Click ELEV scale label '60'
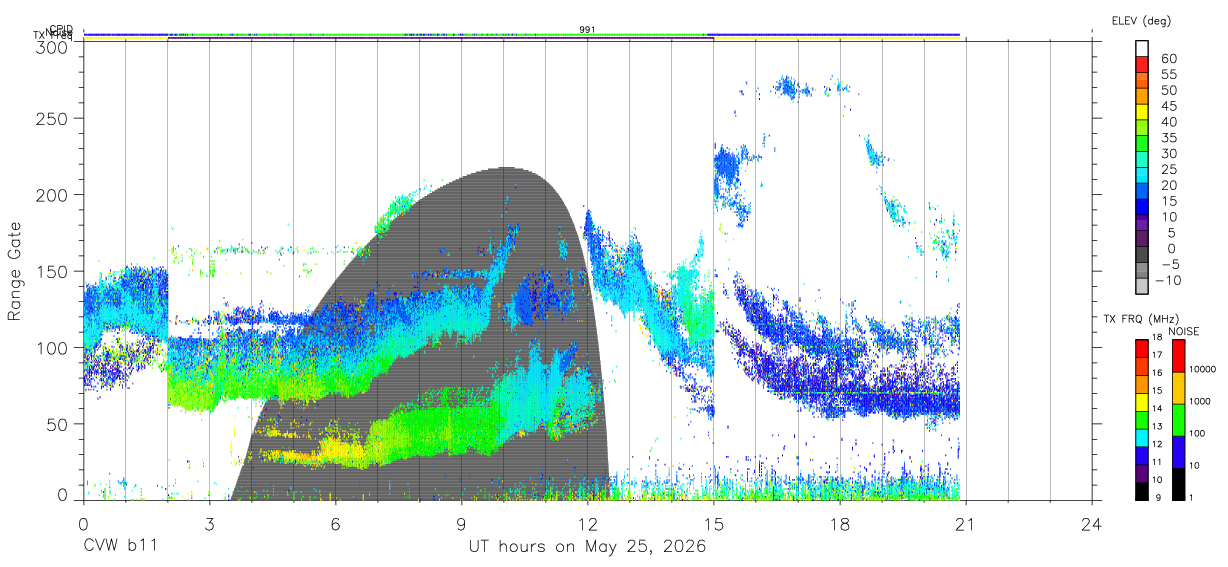The width and height of the screenshot is (1228, 567). pos(1168,58)
